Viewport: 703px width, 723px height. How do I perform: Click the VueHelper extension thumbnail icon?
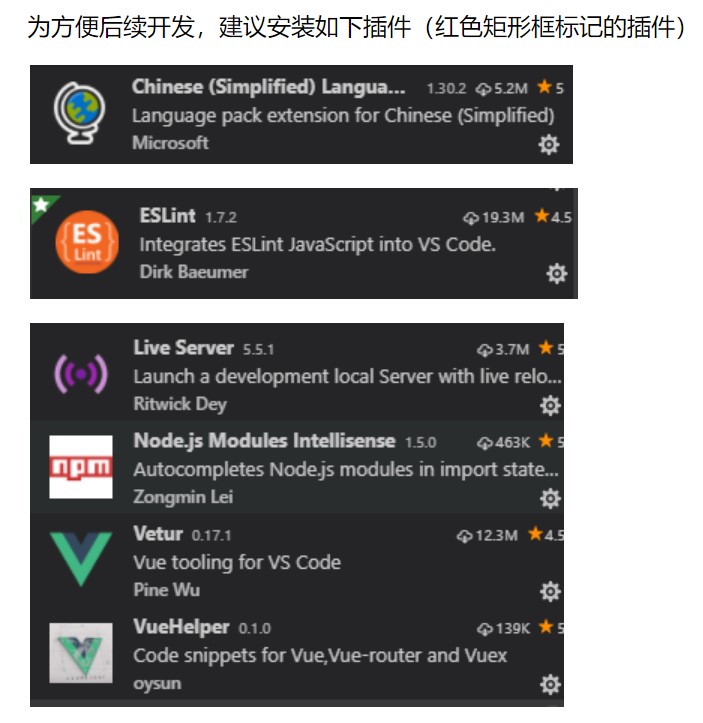(x=81, y=652)
